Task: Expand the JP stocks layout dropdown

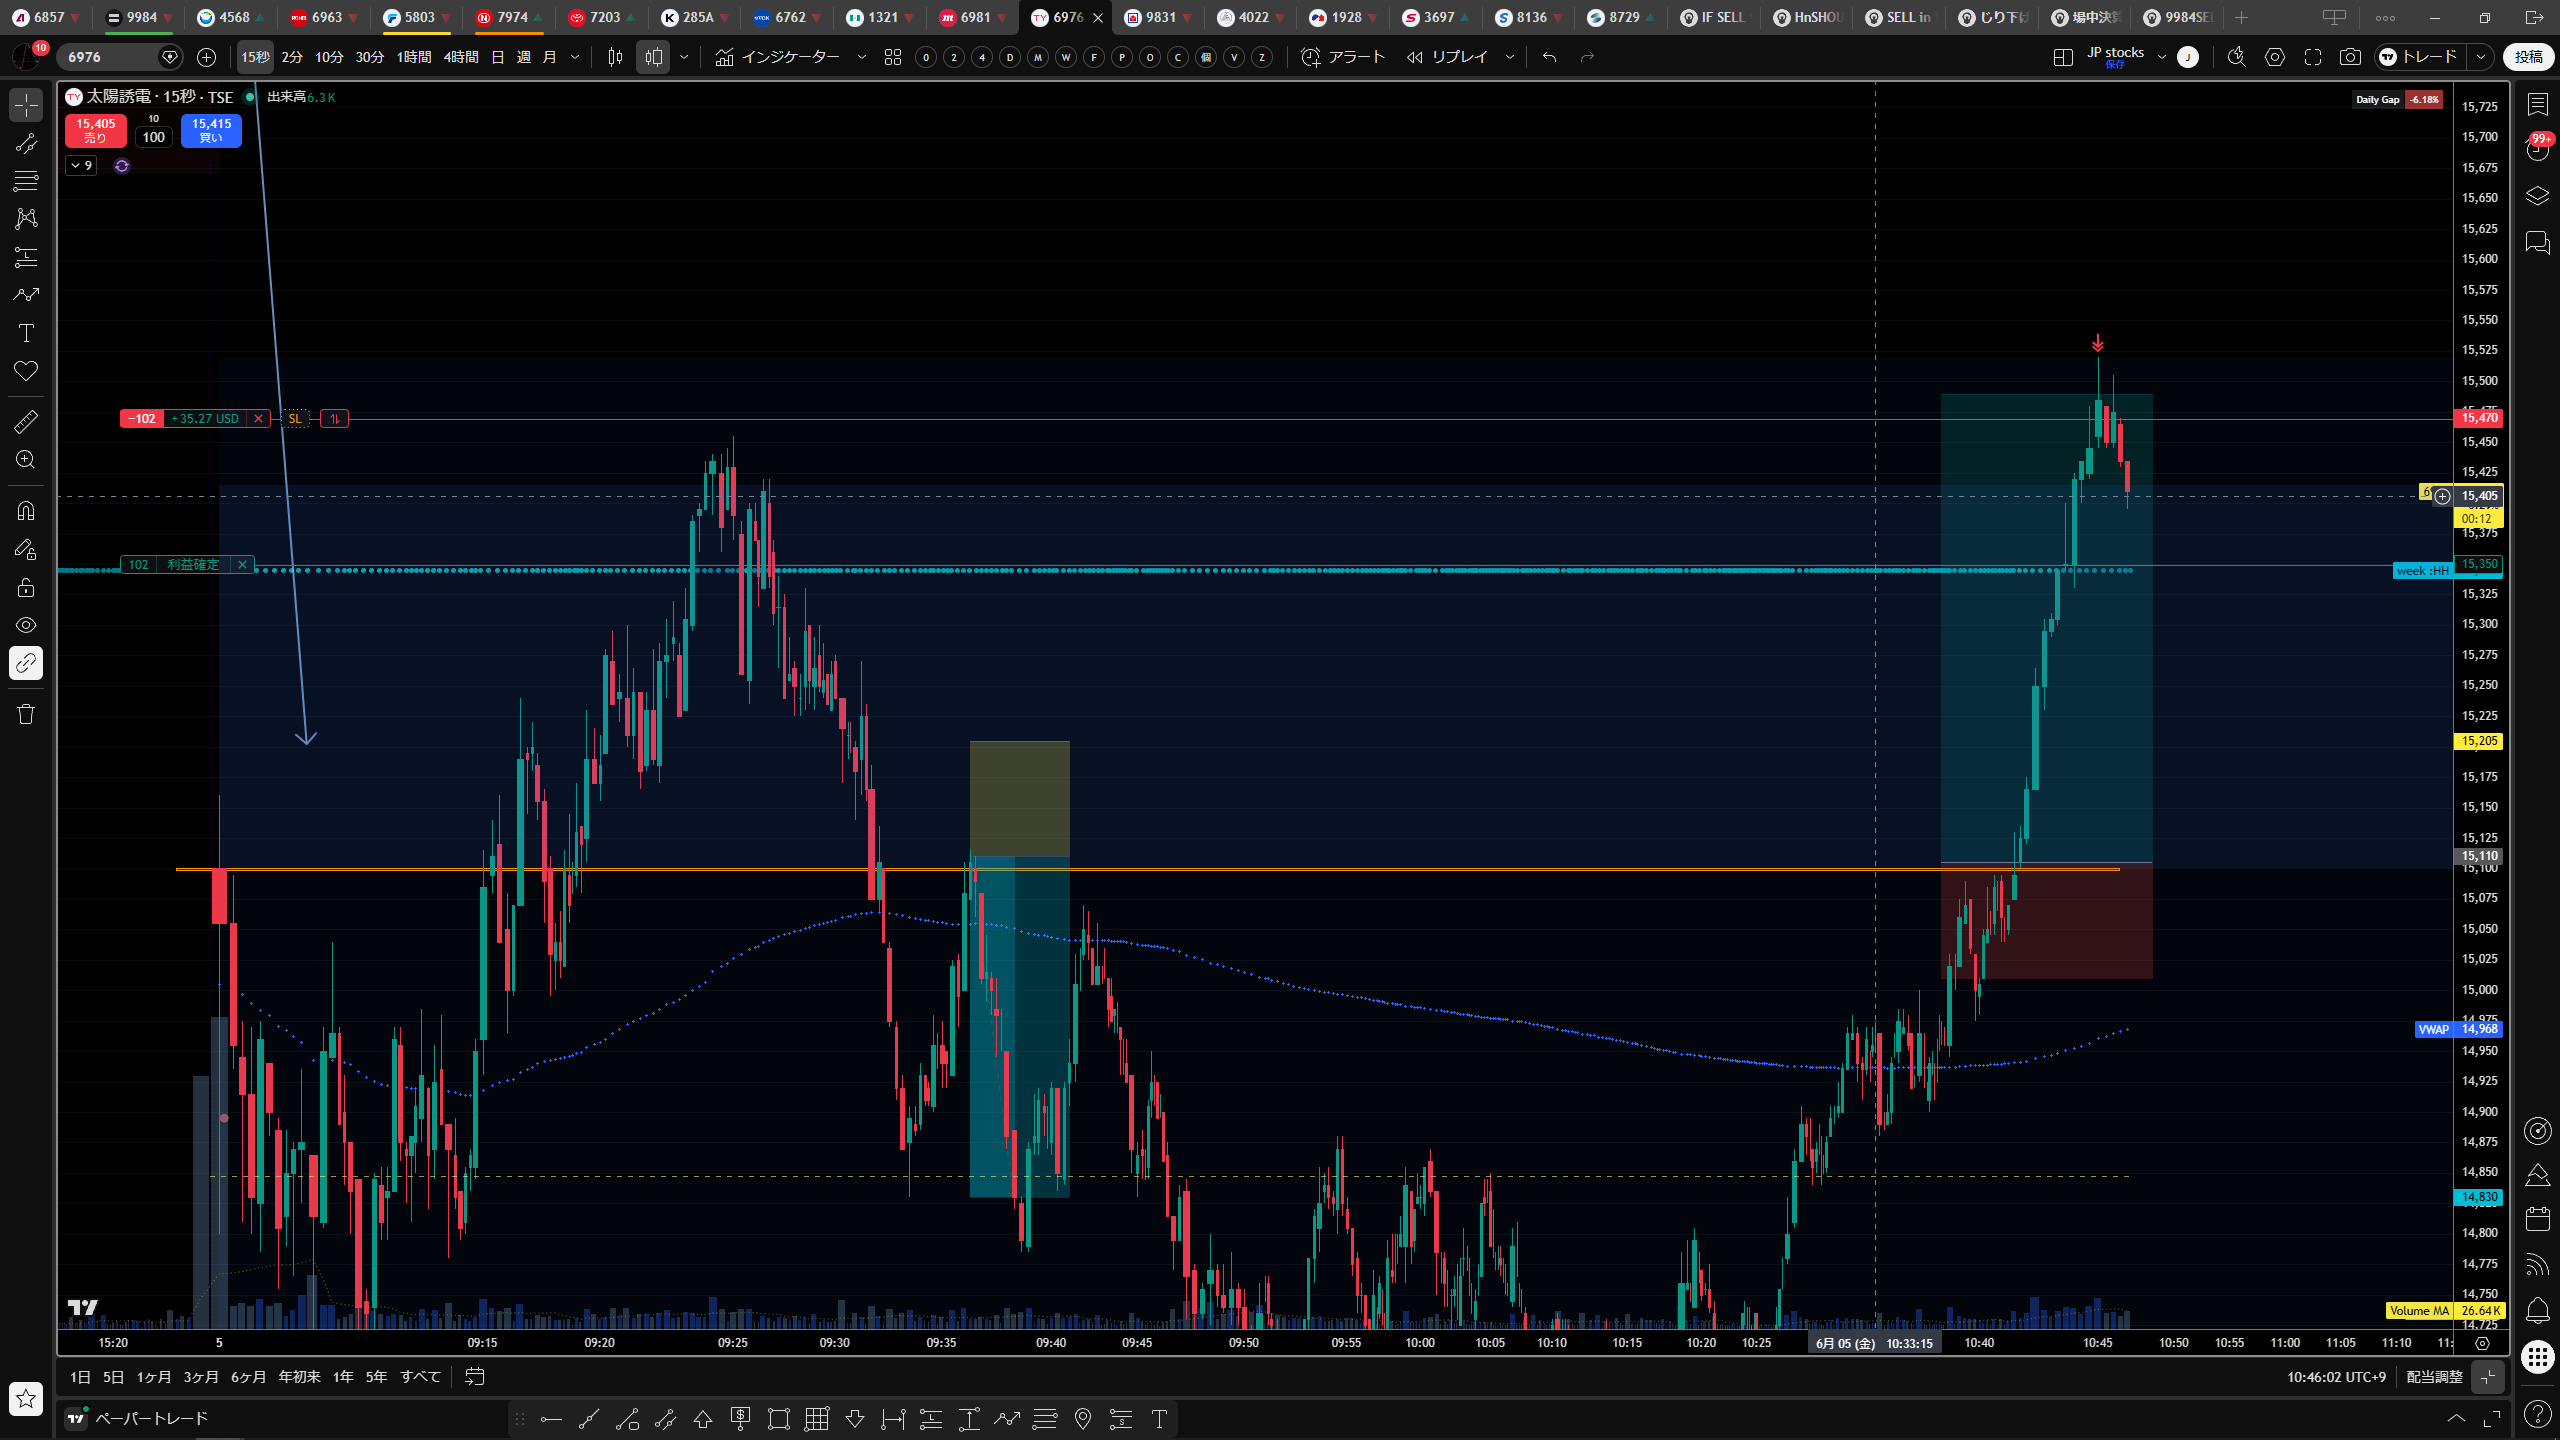Action: [2162, 57]
